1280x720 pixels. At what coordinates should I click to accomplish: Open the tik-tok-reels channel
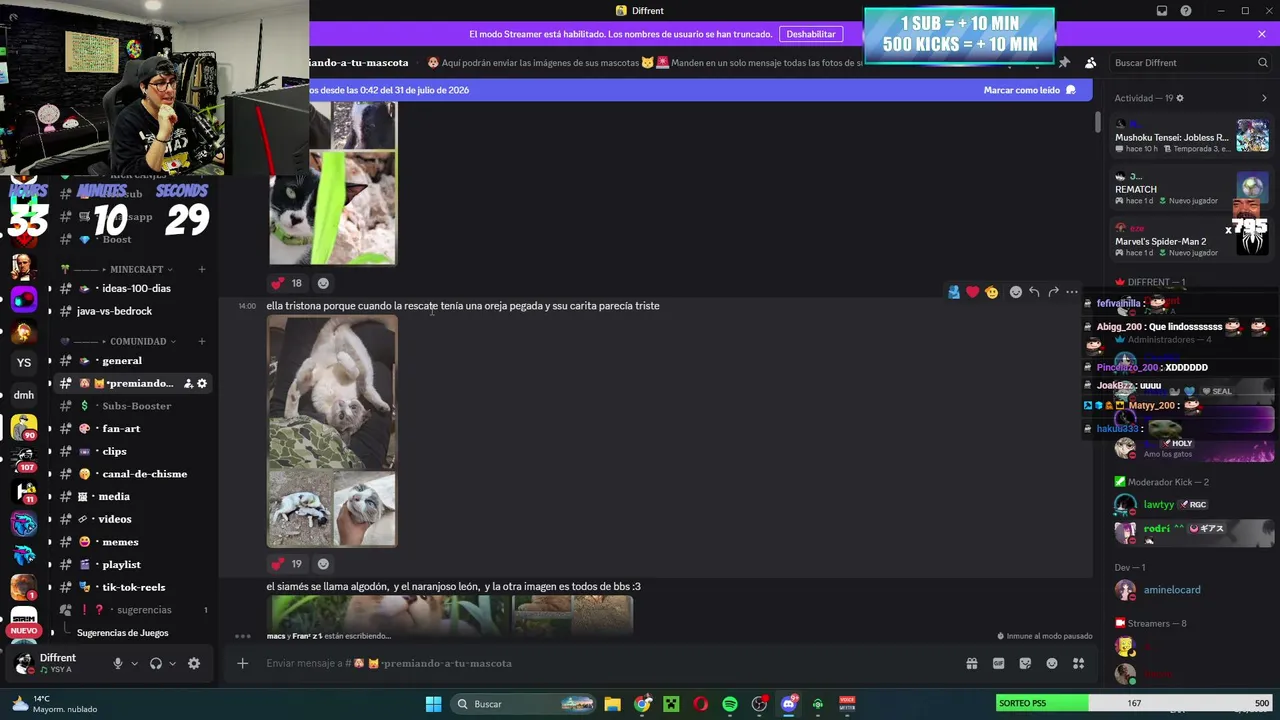[132, 587]
